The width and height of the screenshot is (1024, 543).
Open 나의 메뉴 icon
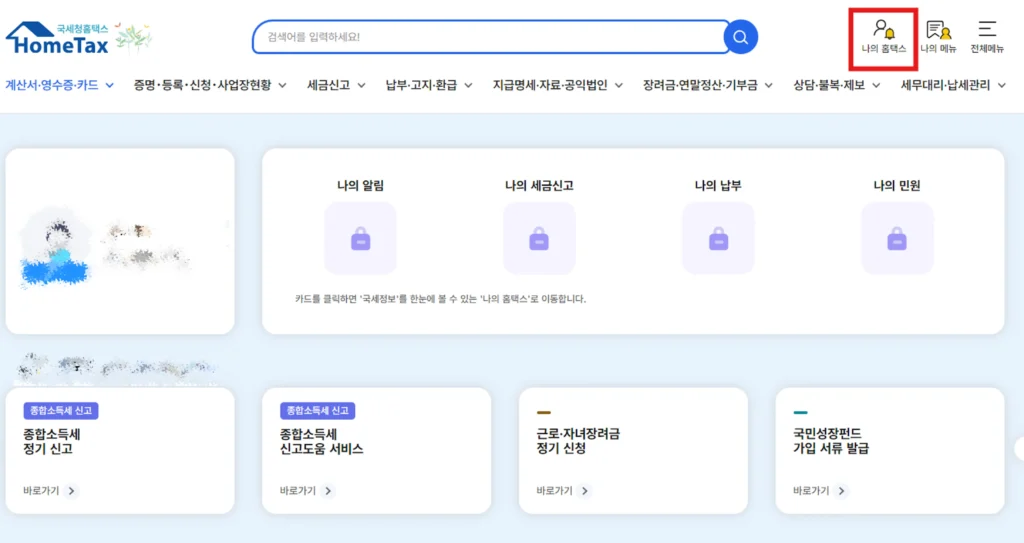click(x=938, y=37)
